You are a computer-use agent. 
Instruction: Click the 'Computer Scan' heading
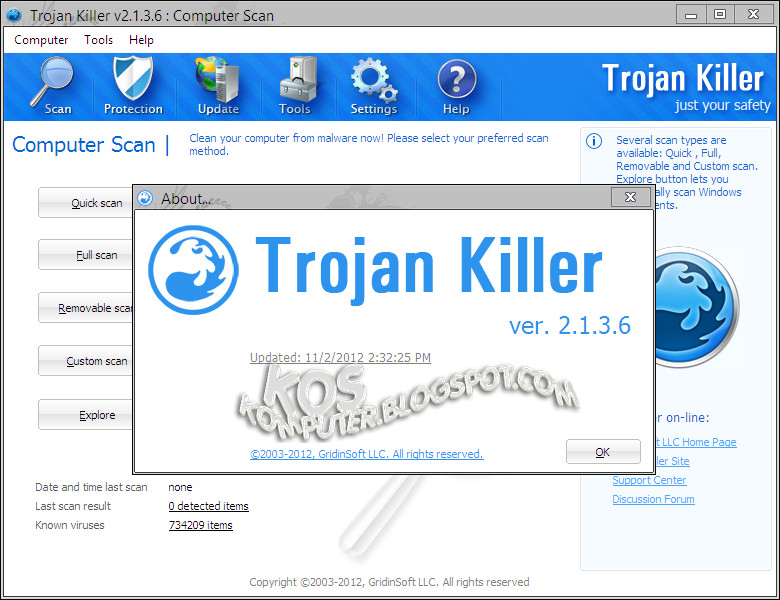(84, 145)
